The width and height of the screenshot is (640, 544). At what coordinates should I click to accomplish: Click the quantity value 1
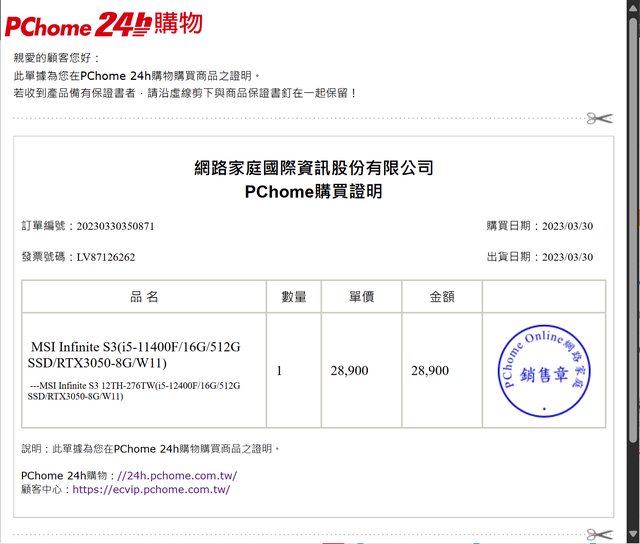tap(279, 371)
